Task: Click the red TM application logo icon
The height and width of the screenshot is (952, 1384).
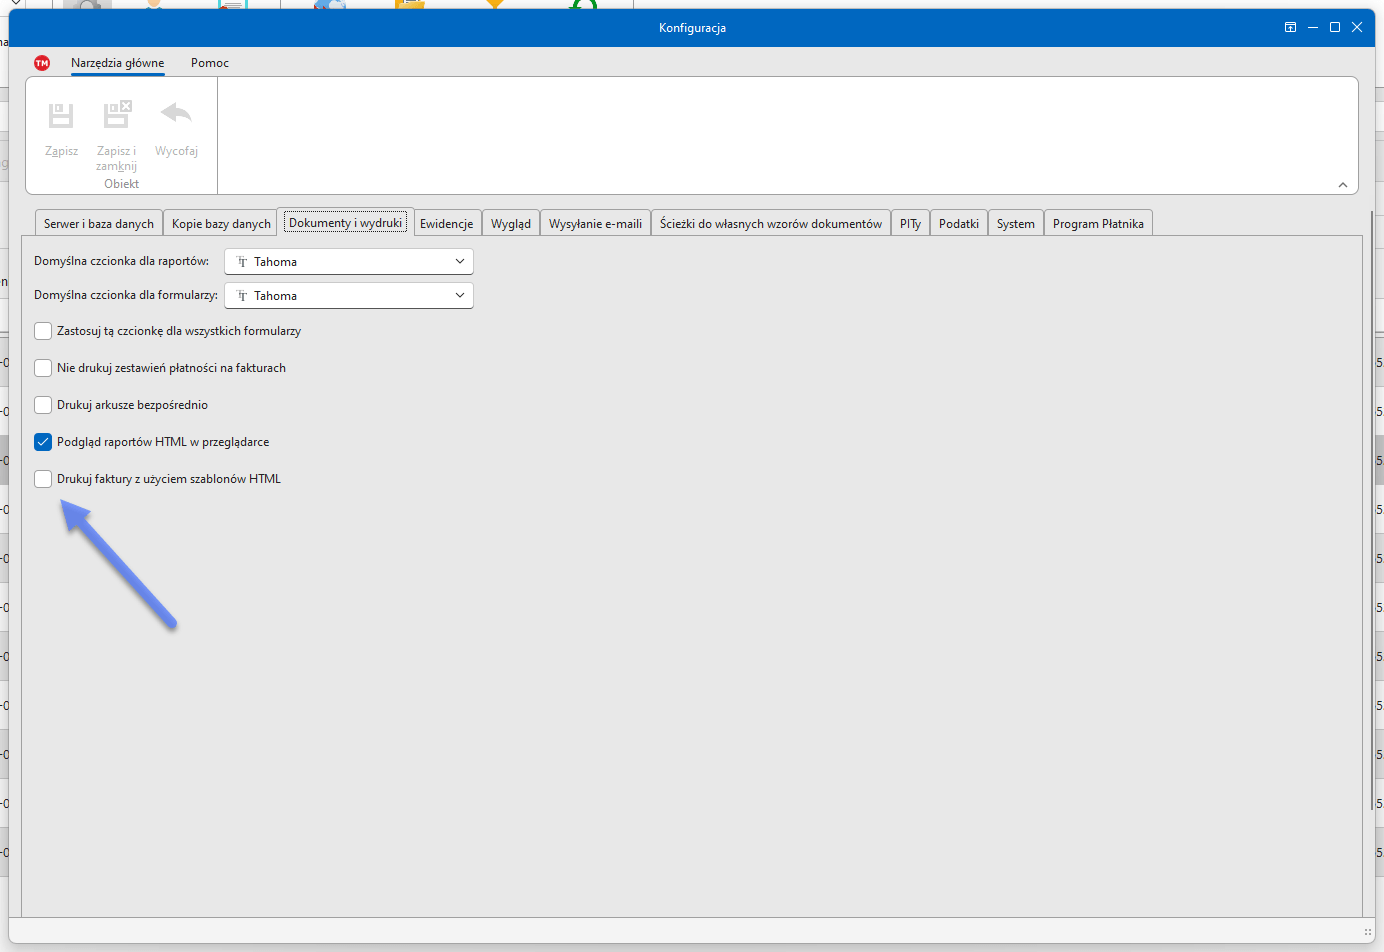Action: 42,63
